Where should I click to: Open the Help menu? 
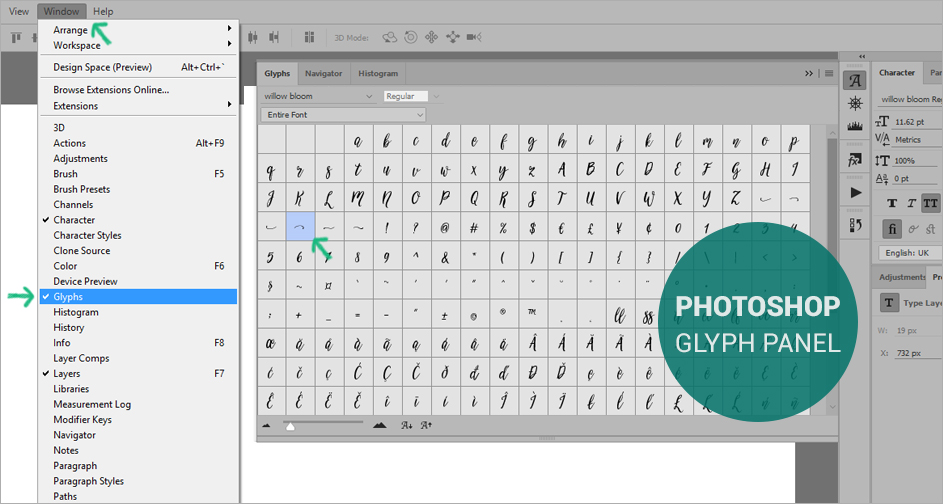[103, 11]
